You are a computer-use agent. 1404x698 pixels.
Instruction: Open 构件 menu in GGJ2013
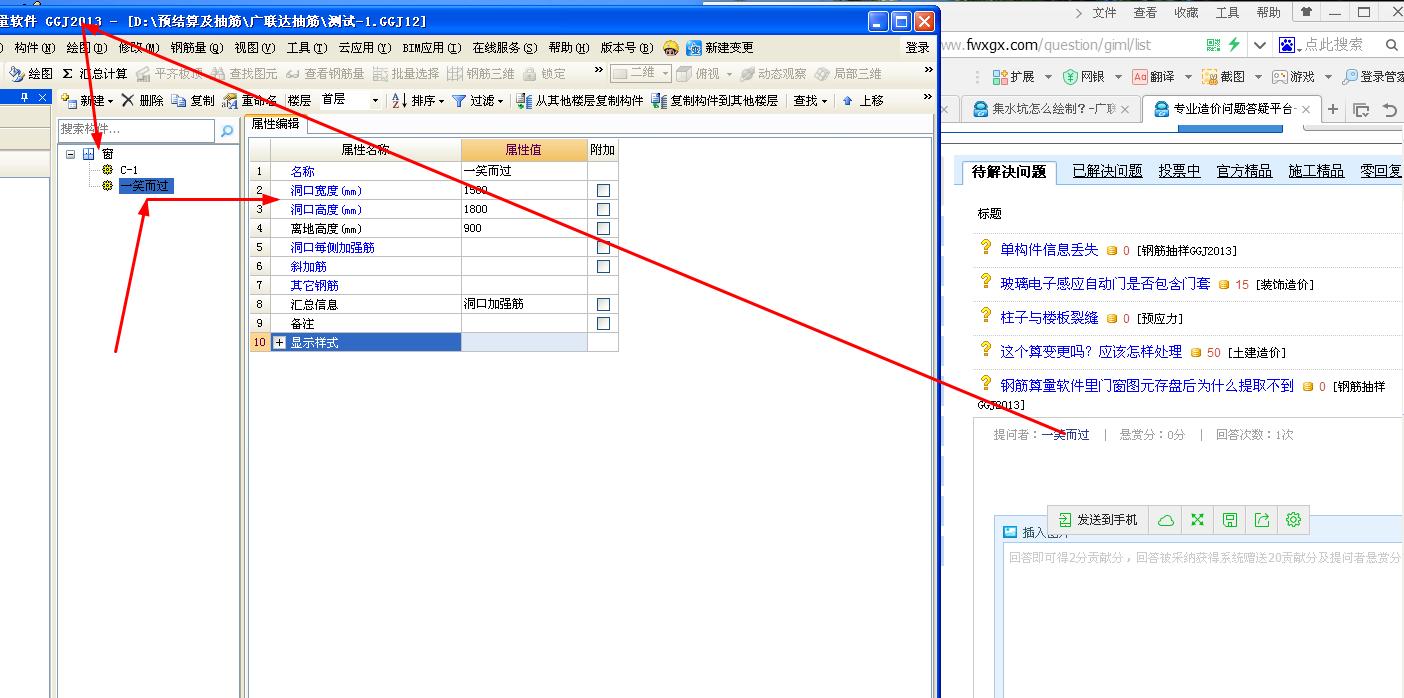(x=35, y=47)
